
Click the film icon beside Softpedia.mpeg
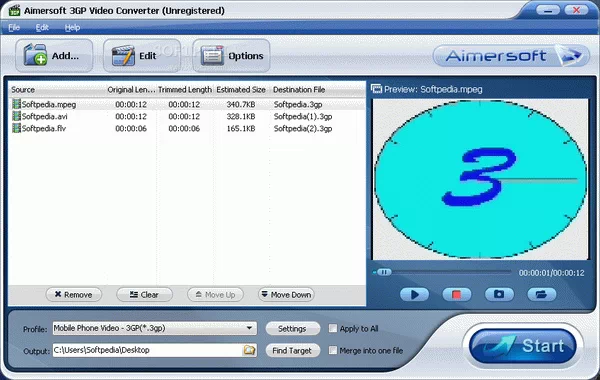(16, 104)
